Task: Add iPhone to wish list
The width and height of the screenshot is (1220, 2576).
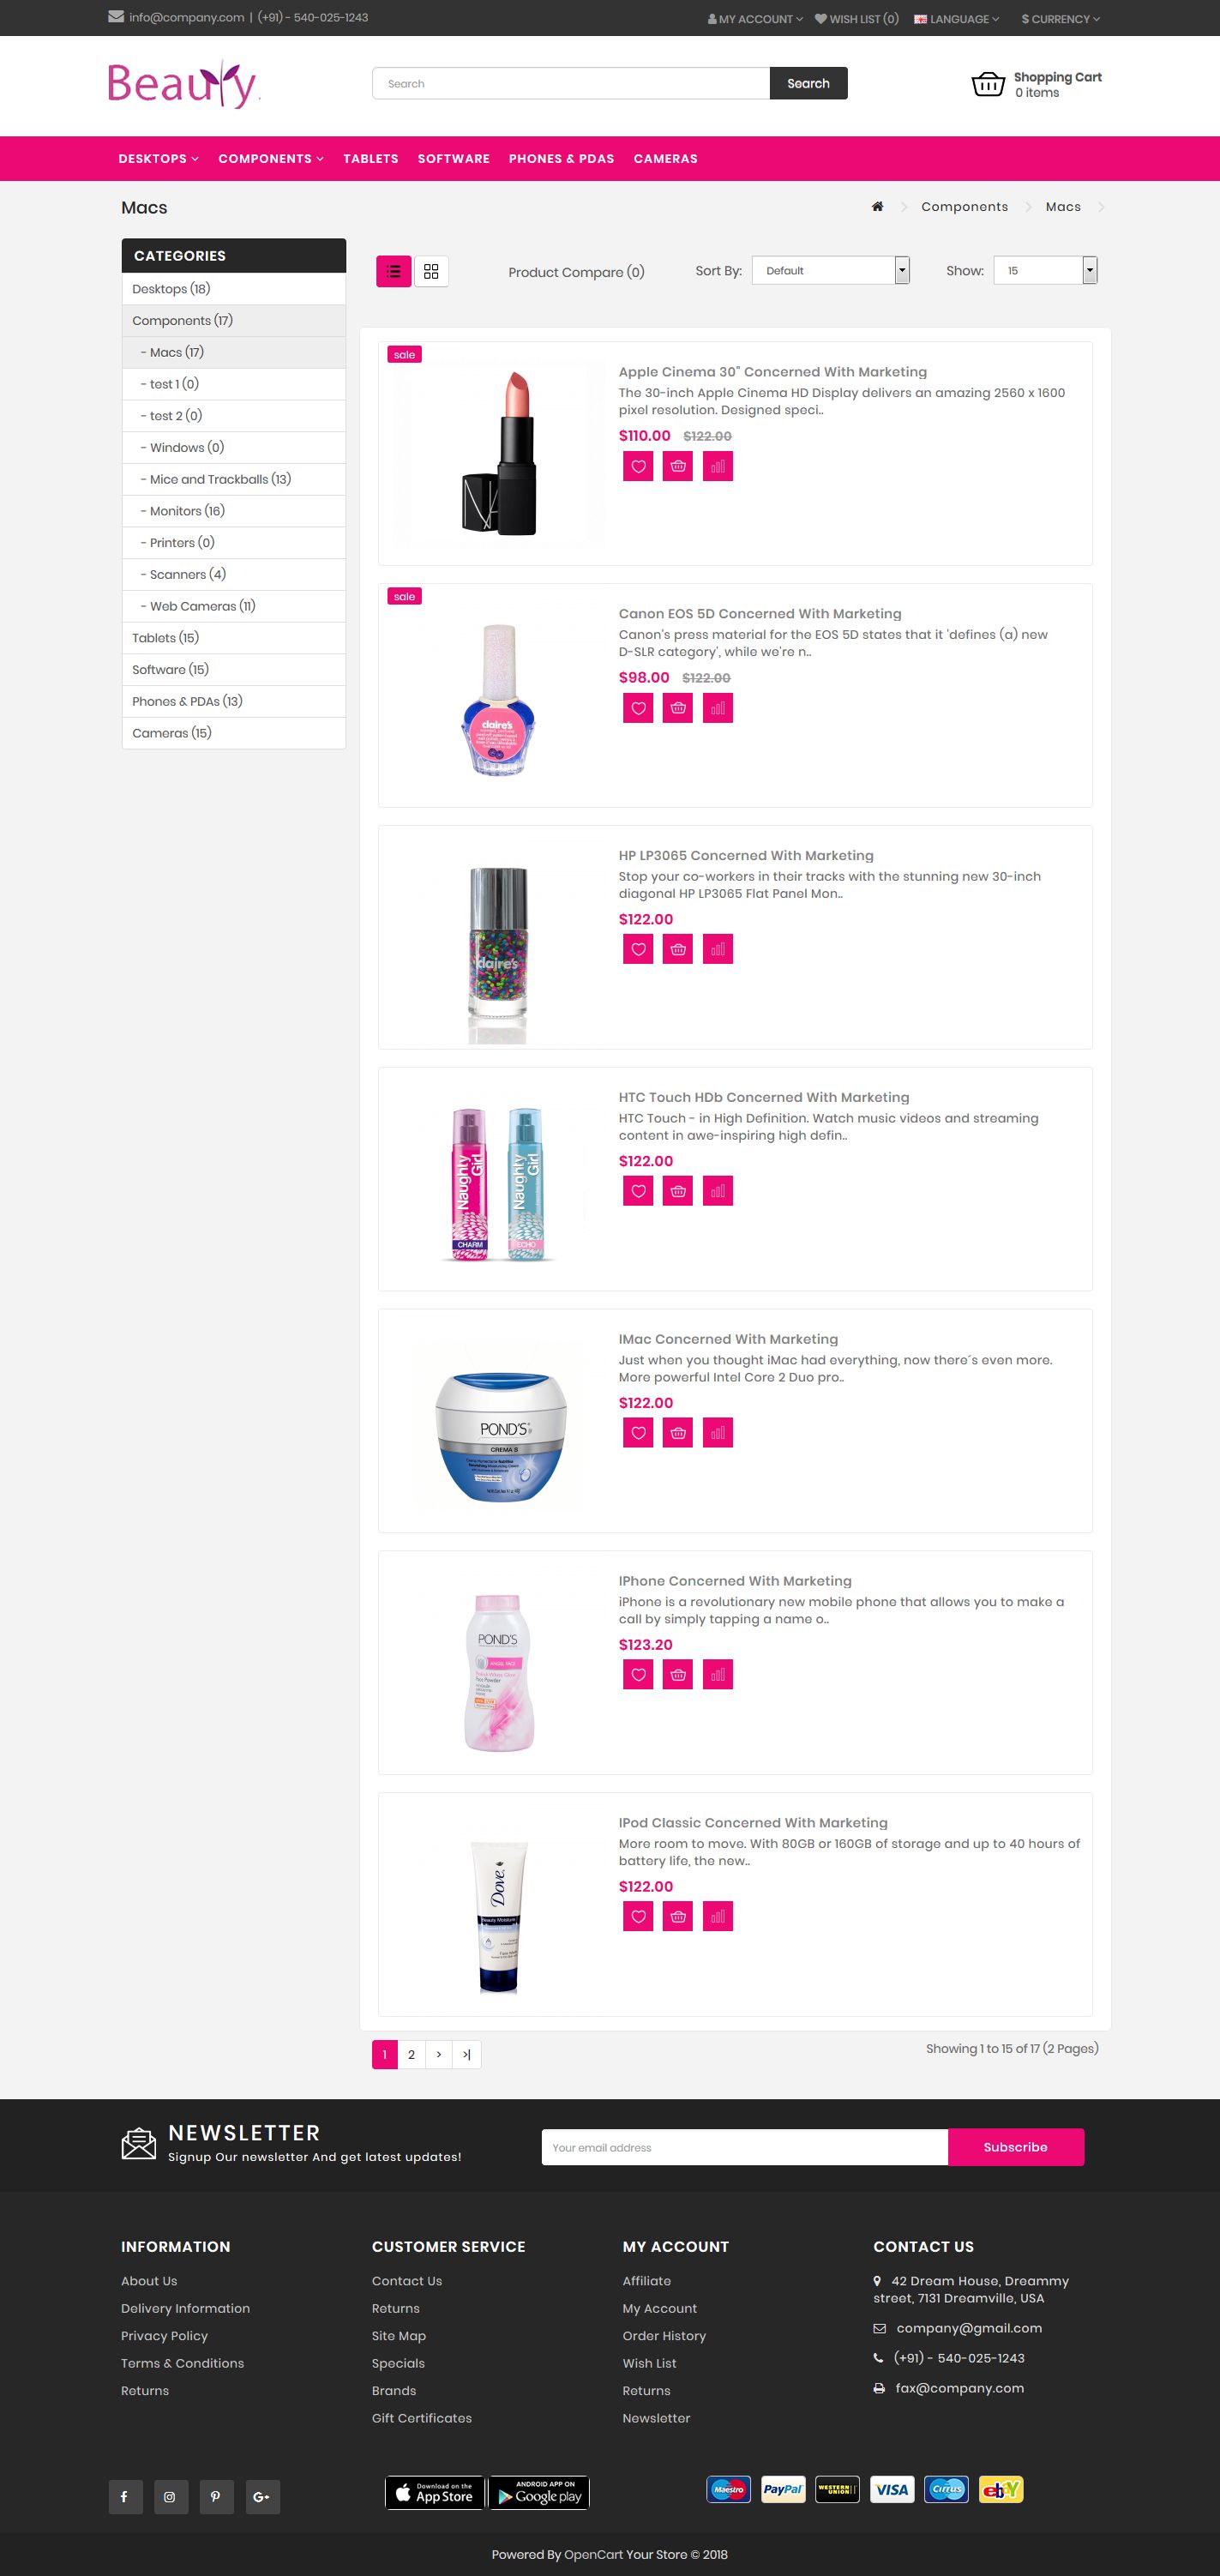Action: [x=638, y=1674]
